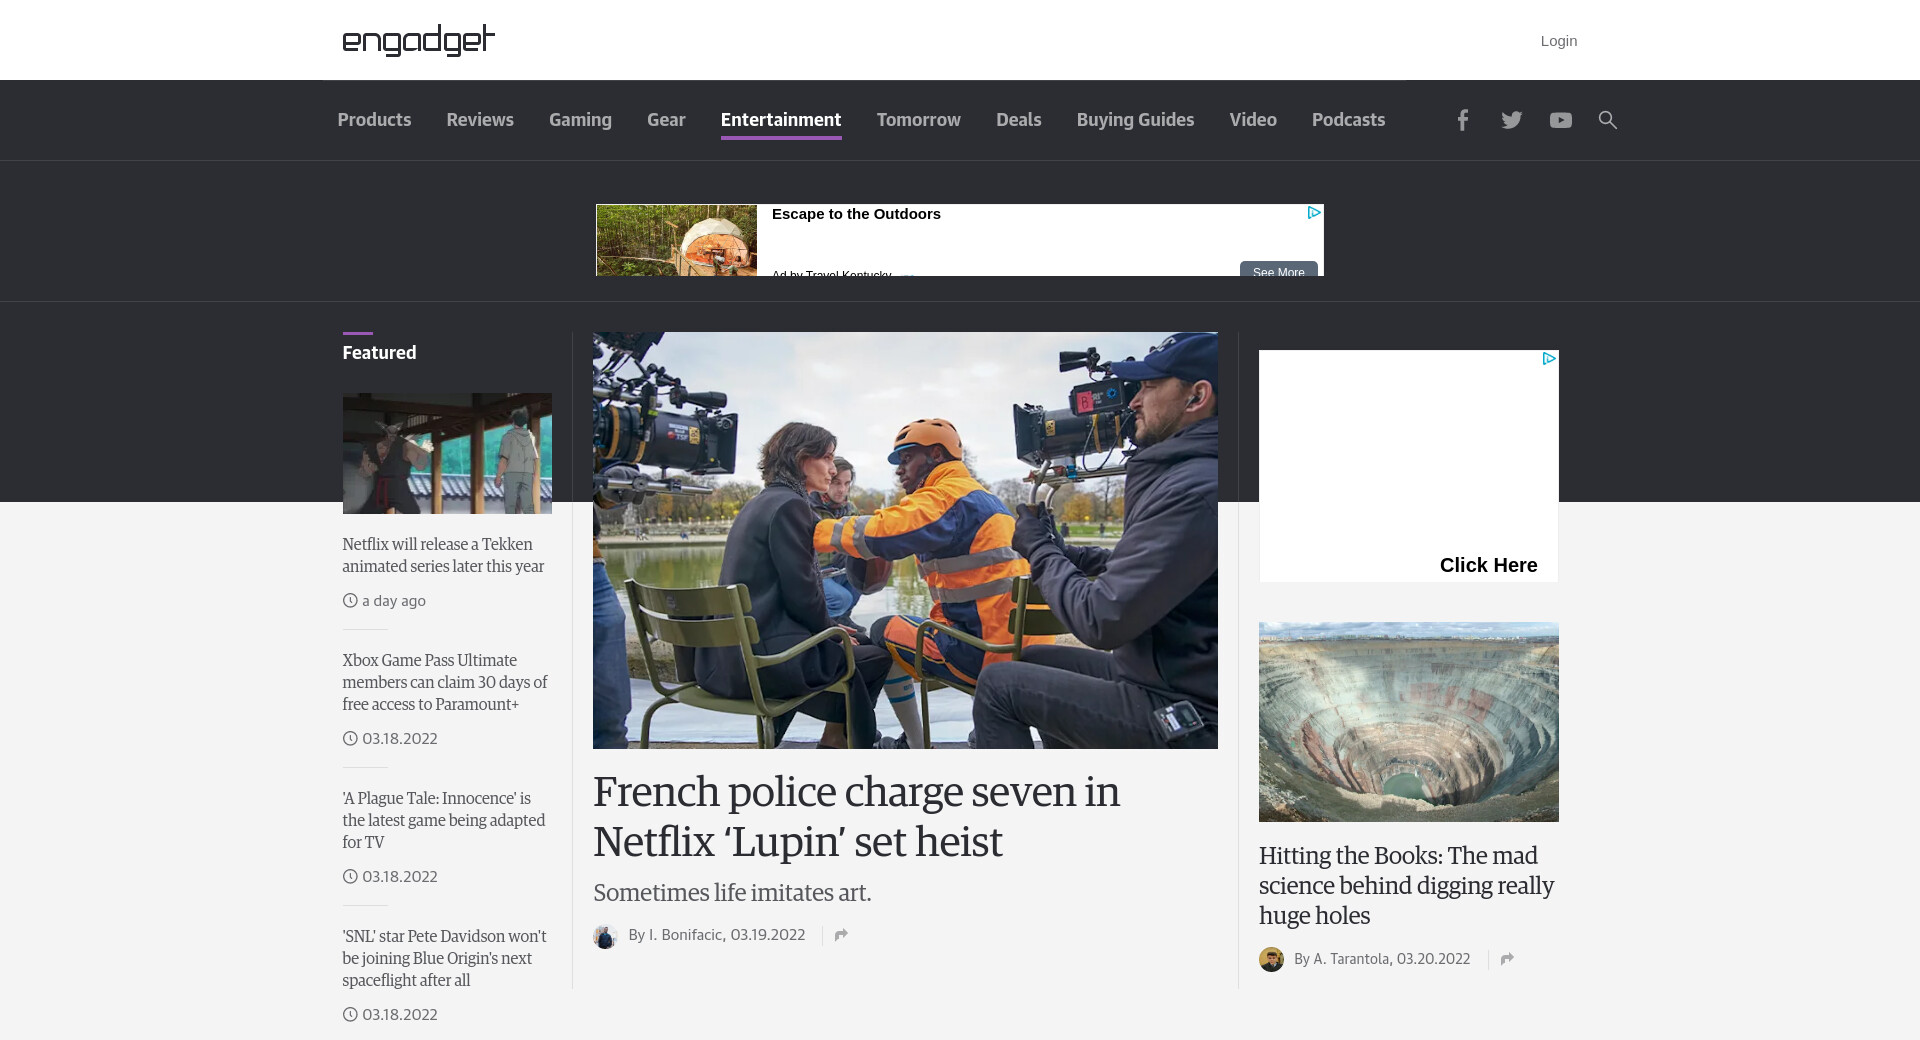Click the Login link
The image size is (1920, 1040).
coord(1558,41)
